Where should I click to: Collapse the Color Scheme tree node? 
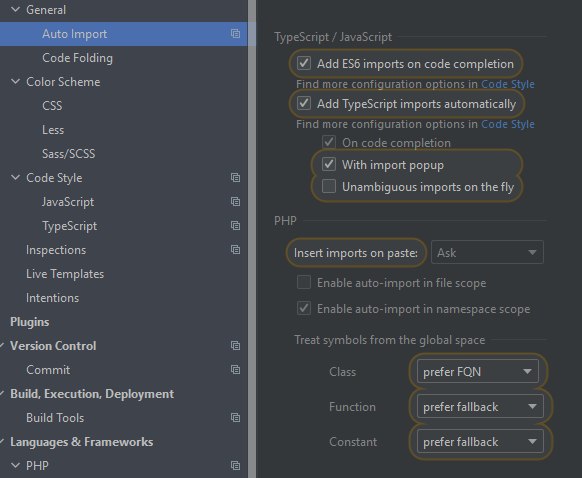(16, 81)
